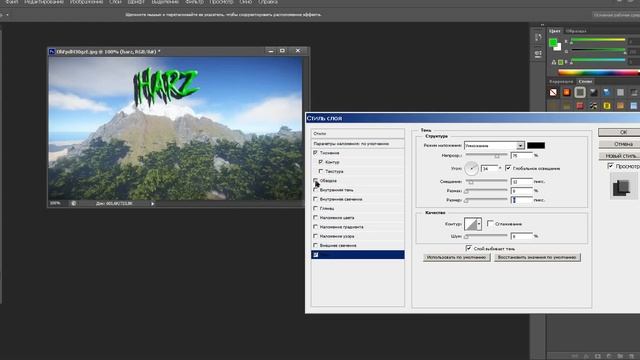
Task: Click the white background color swatch in Color panel
Action: click(x=558, y=47)
